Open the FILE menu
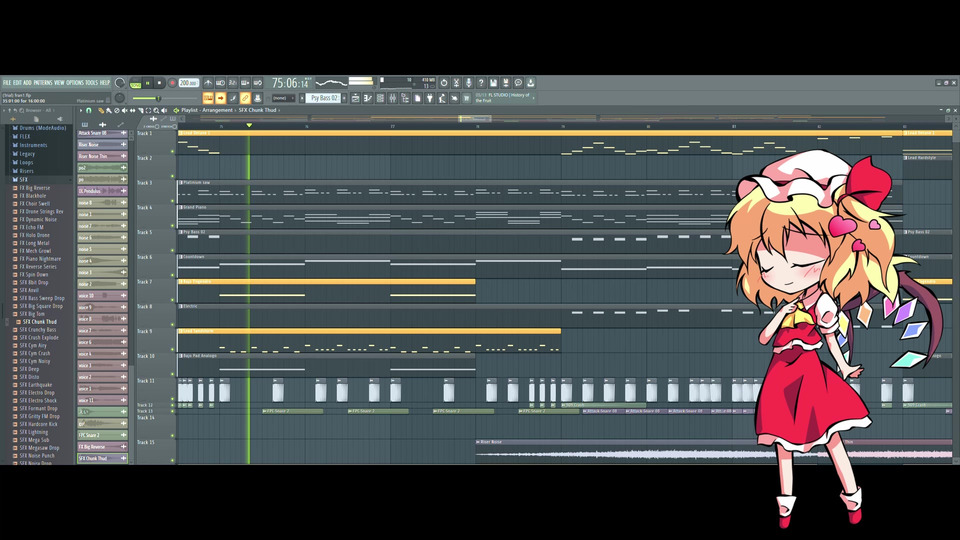 (7, 83)
